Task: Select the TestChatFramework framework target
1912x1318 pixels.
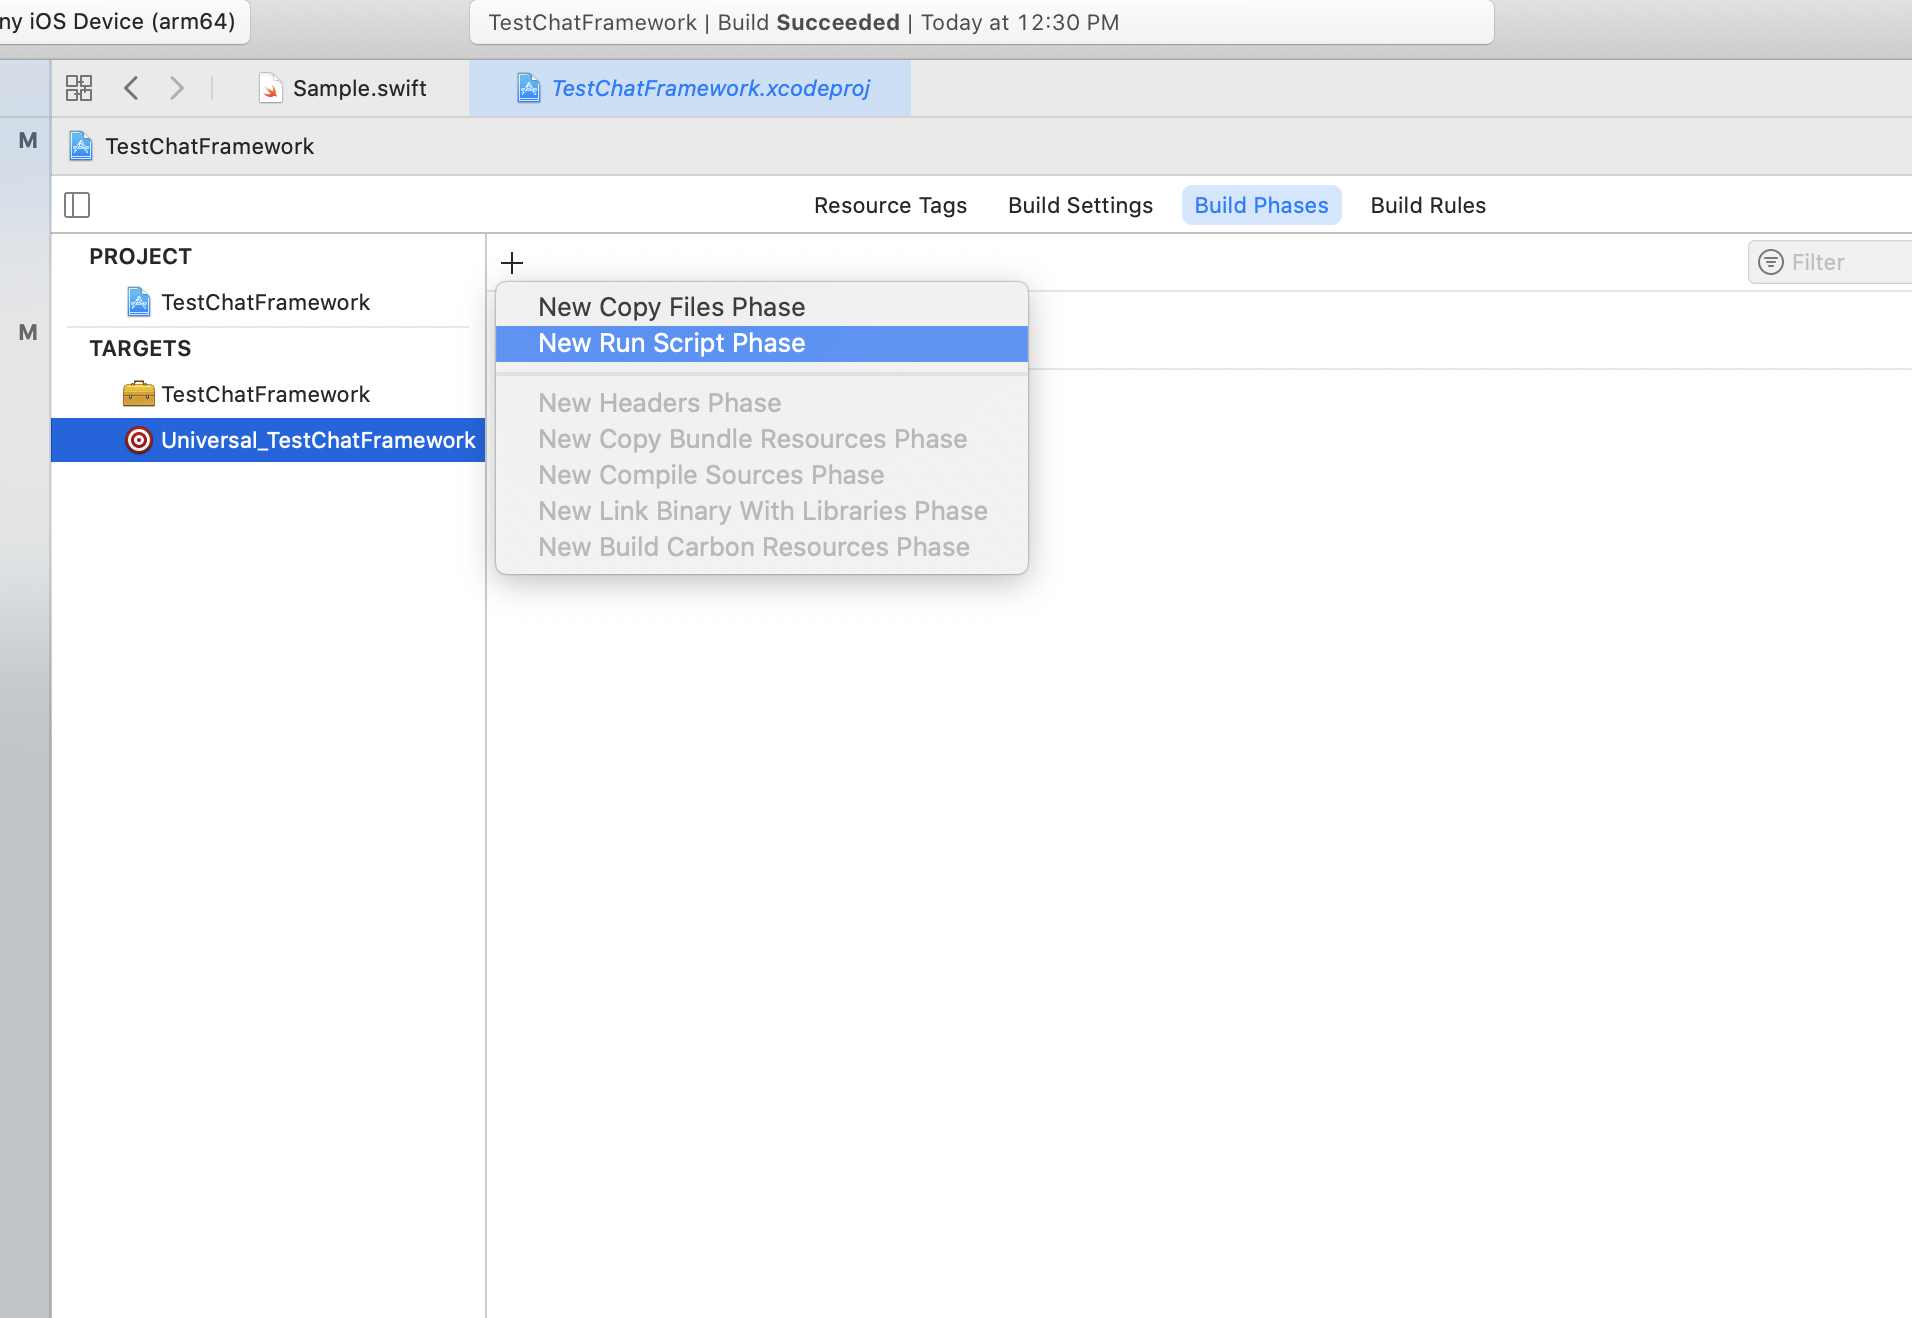Action: [x=268, y=394]
